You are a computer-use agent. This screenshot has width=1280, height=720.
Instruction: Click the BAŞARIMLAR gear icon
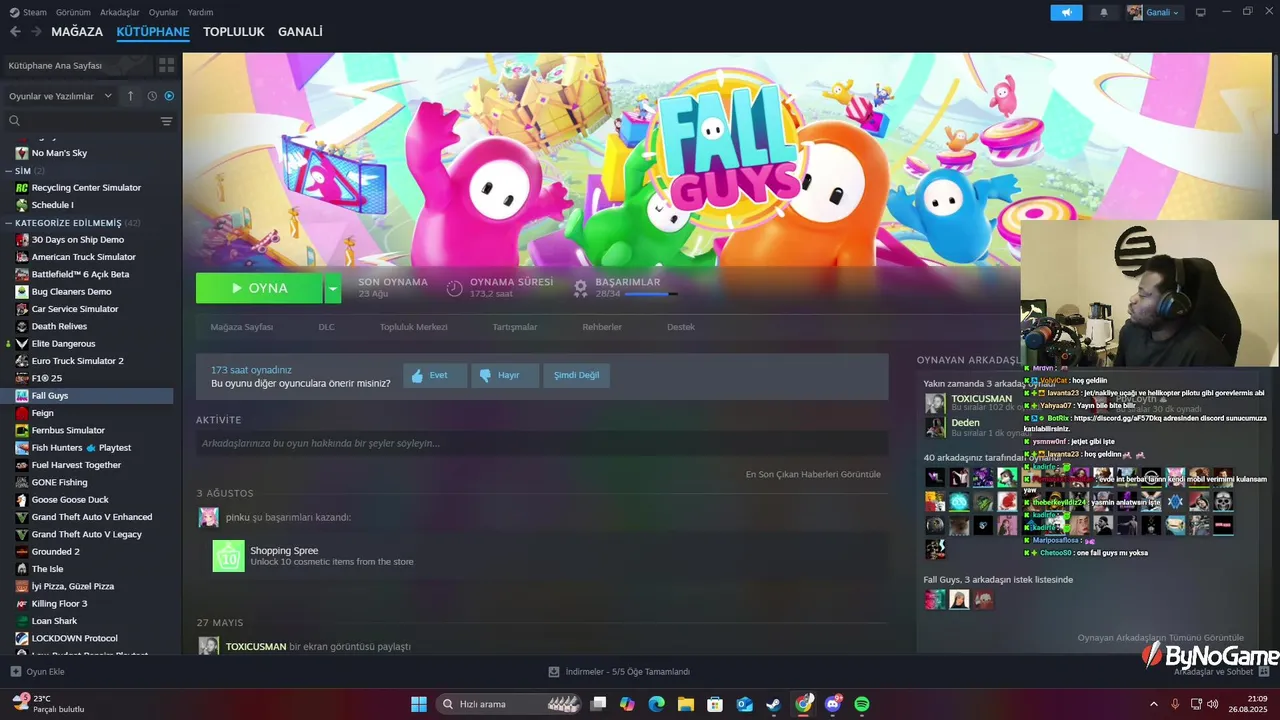[x=580, y=288]
